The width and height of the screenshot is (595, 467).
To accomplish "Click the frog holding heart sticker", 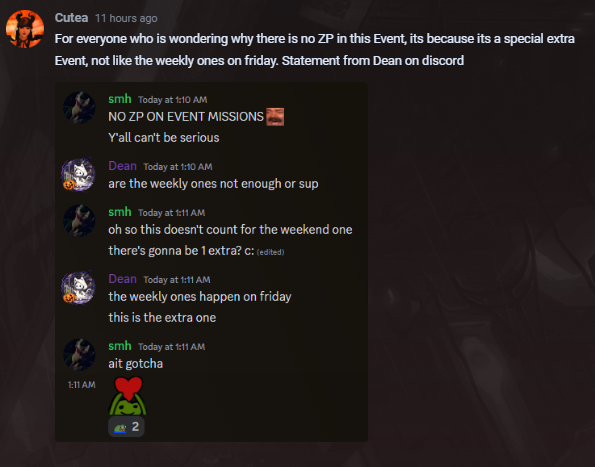I will [128, 396].
